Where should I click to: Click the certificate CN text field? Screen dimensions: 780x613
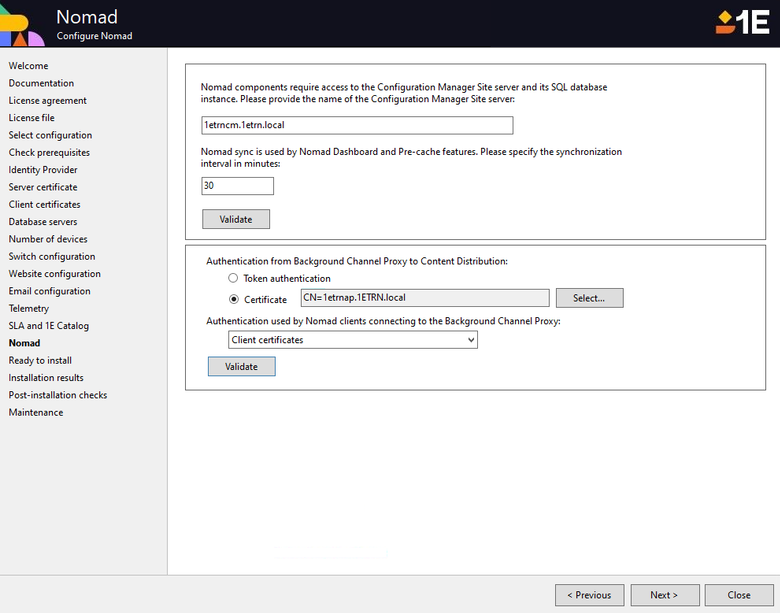tap(424, 298)
